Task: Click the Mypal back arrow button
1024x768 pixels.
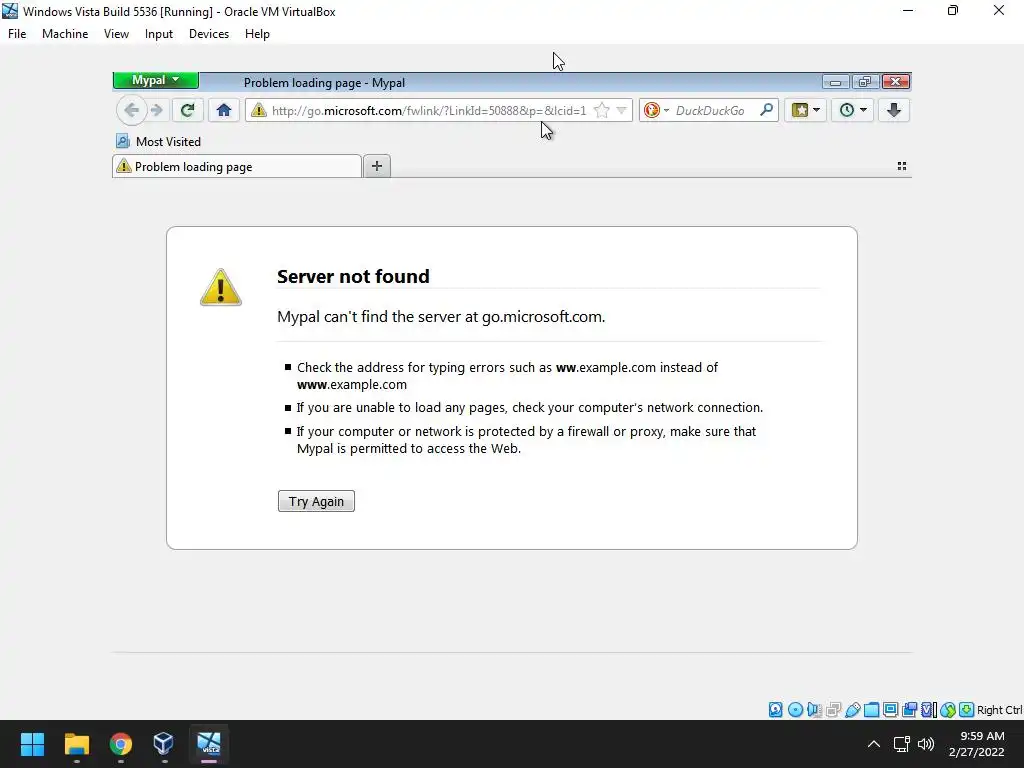Action: (131, 110)
